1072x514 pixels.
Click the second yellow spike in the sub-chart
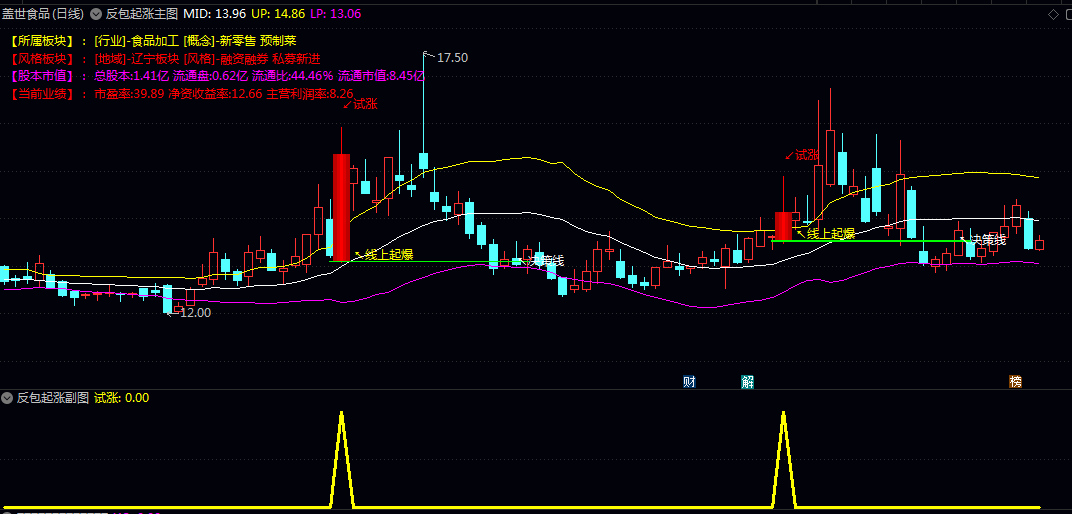[x=783, y=459]
